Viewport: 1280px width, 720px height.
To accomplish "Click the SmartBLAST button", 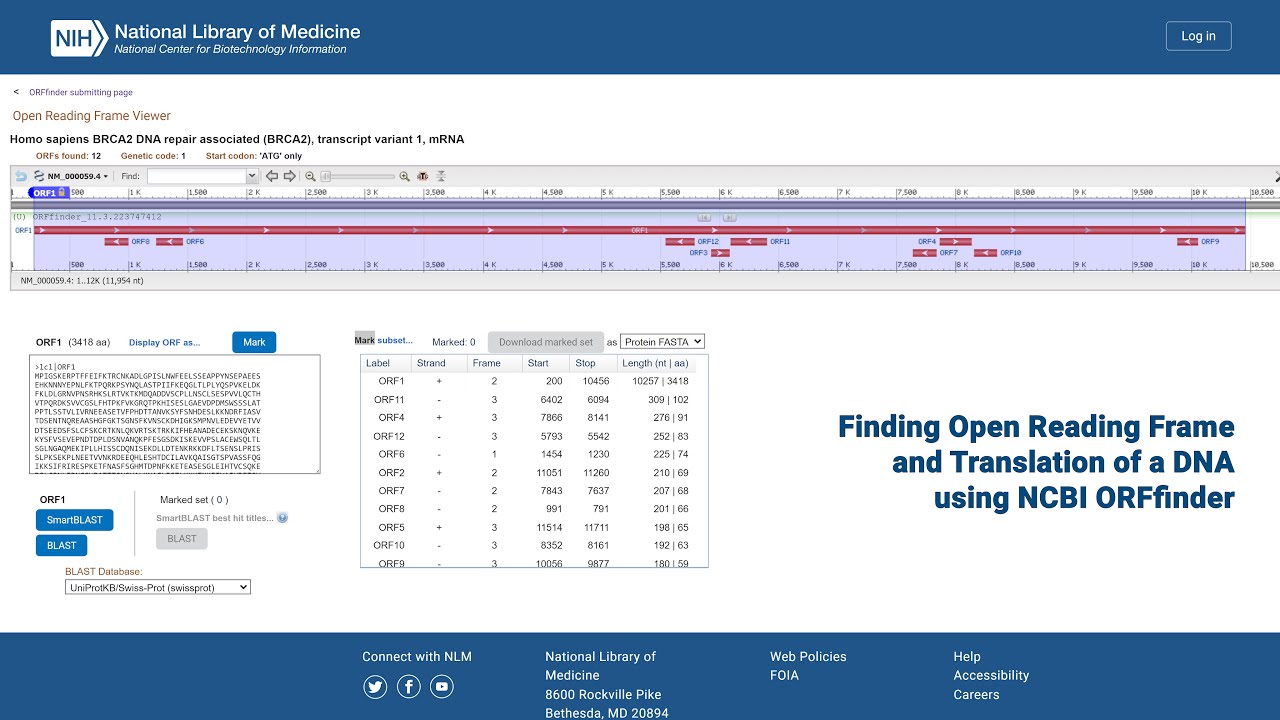I will pos(75,520).
